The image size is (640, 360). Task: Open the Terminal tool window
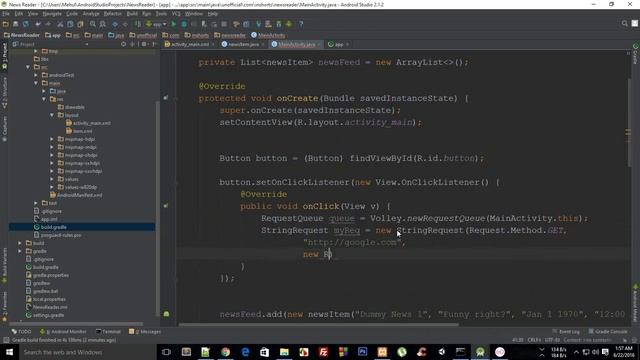[x=108, y=331]
